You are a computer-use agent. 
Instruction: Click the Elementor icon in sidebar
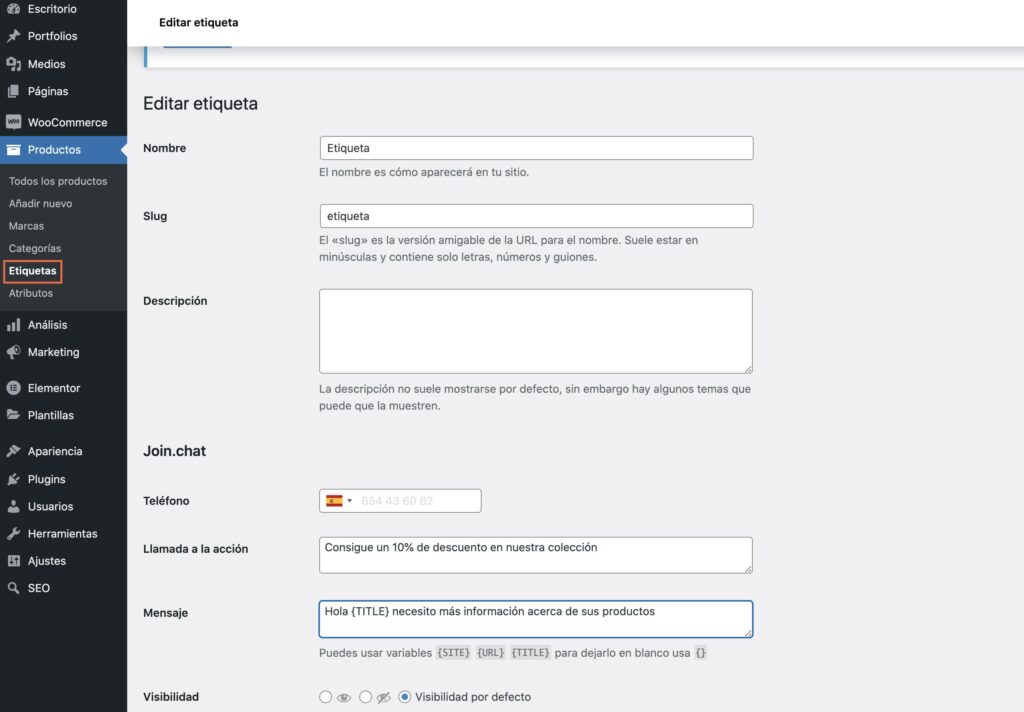pos(13,388)
